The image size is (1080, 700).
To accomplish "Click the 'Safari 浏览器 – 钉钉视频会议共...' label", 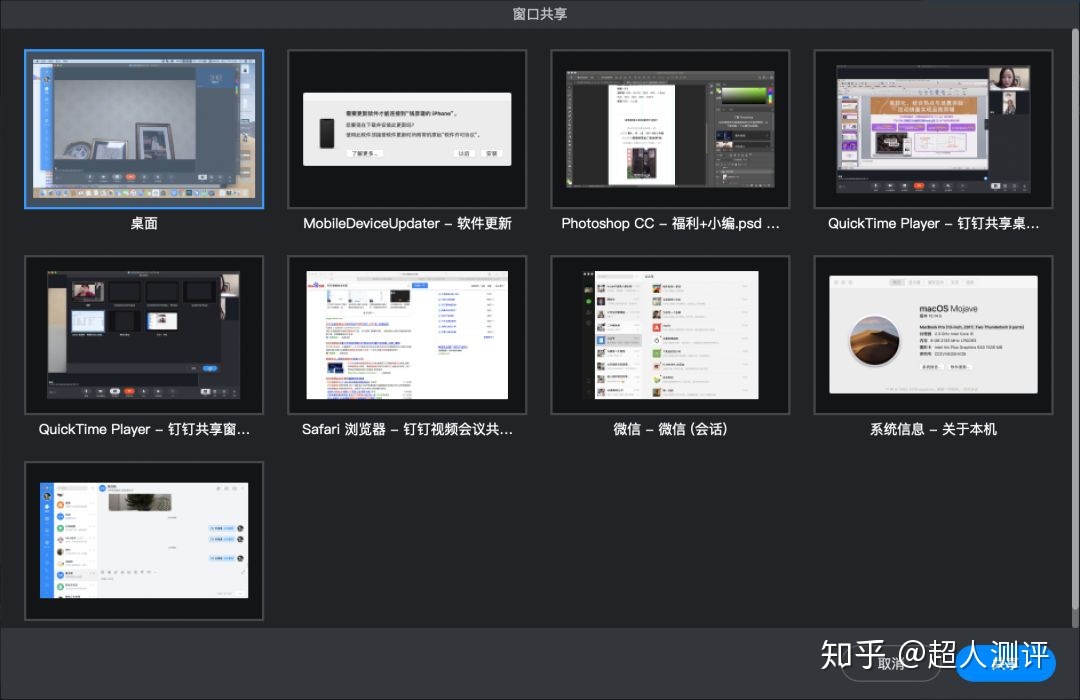I will pyautogui.click(x=407, y=429).
